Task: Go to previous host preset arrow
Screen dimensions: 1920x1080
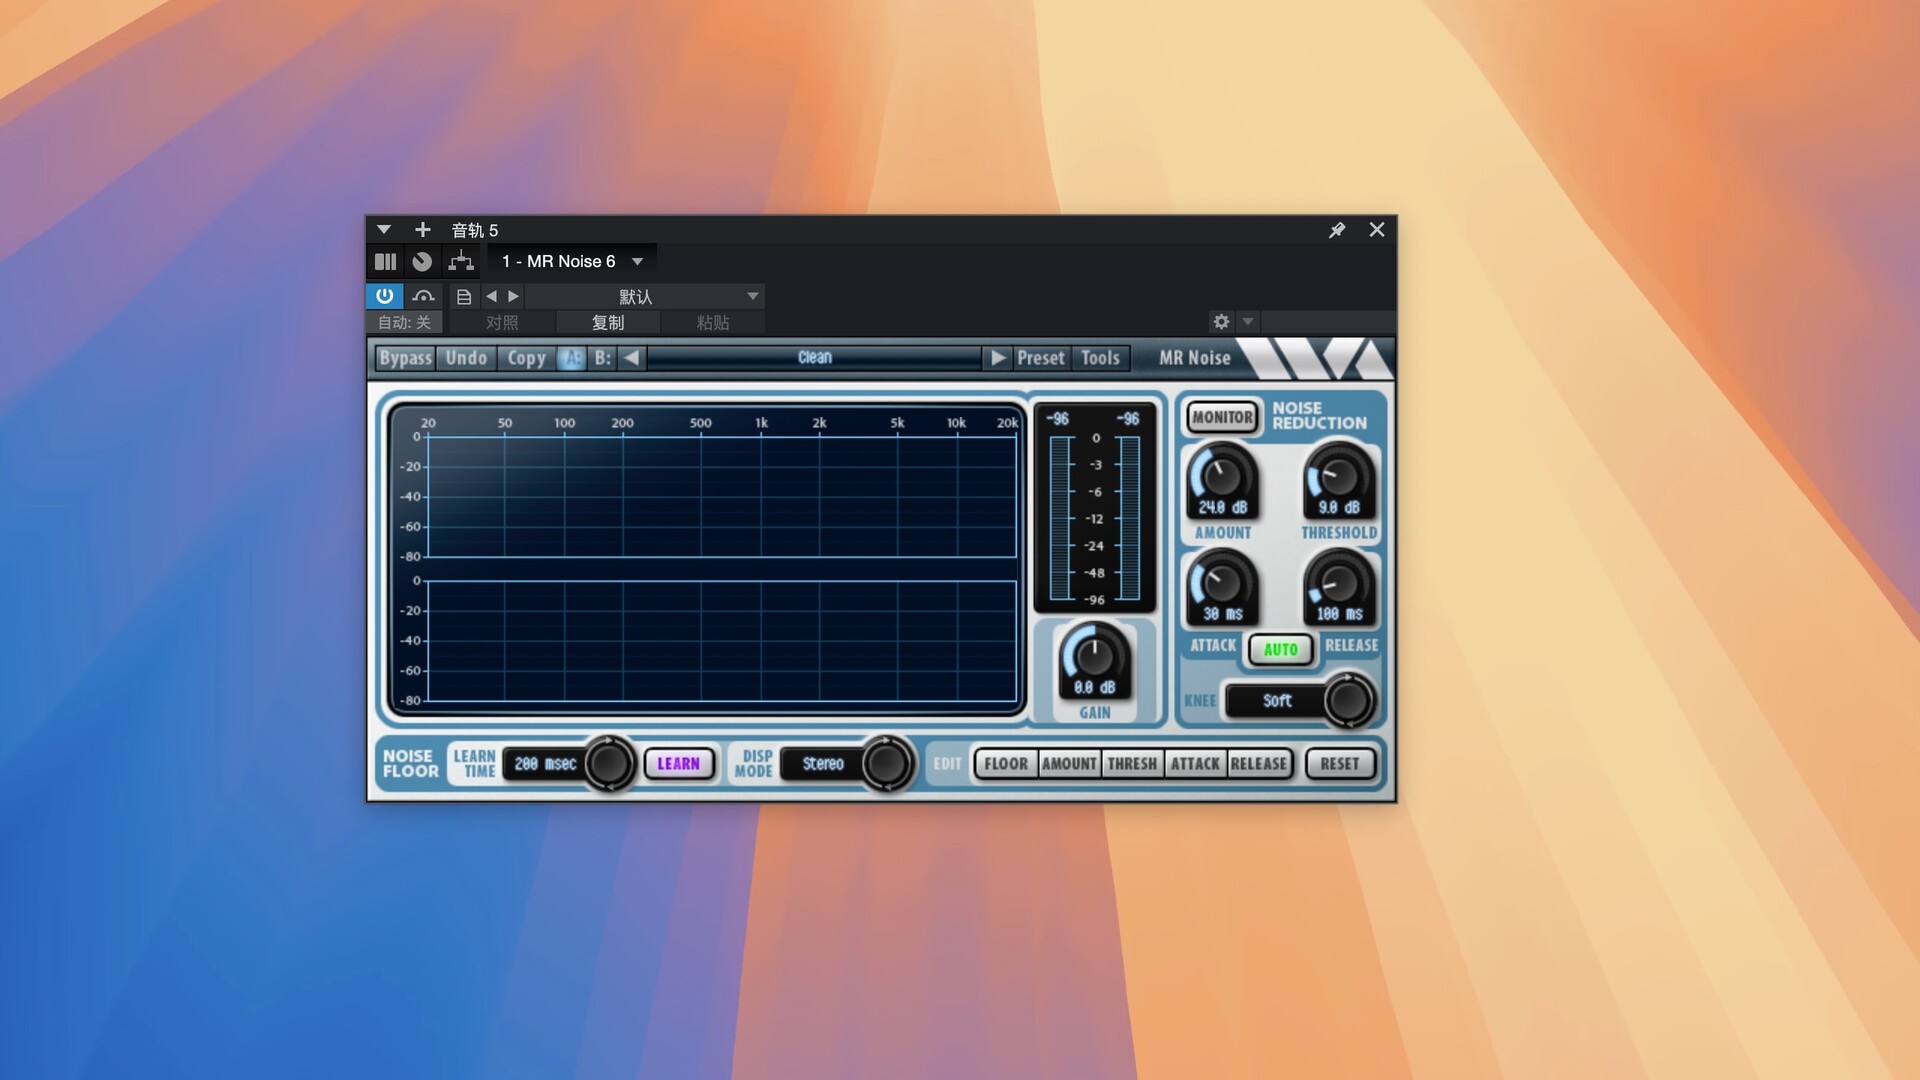Action: [x=491, y=296]
